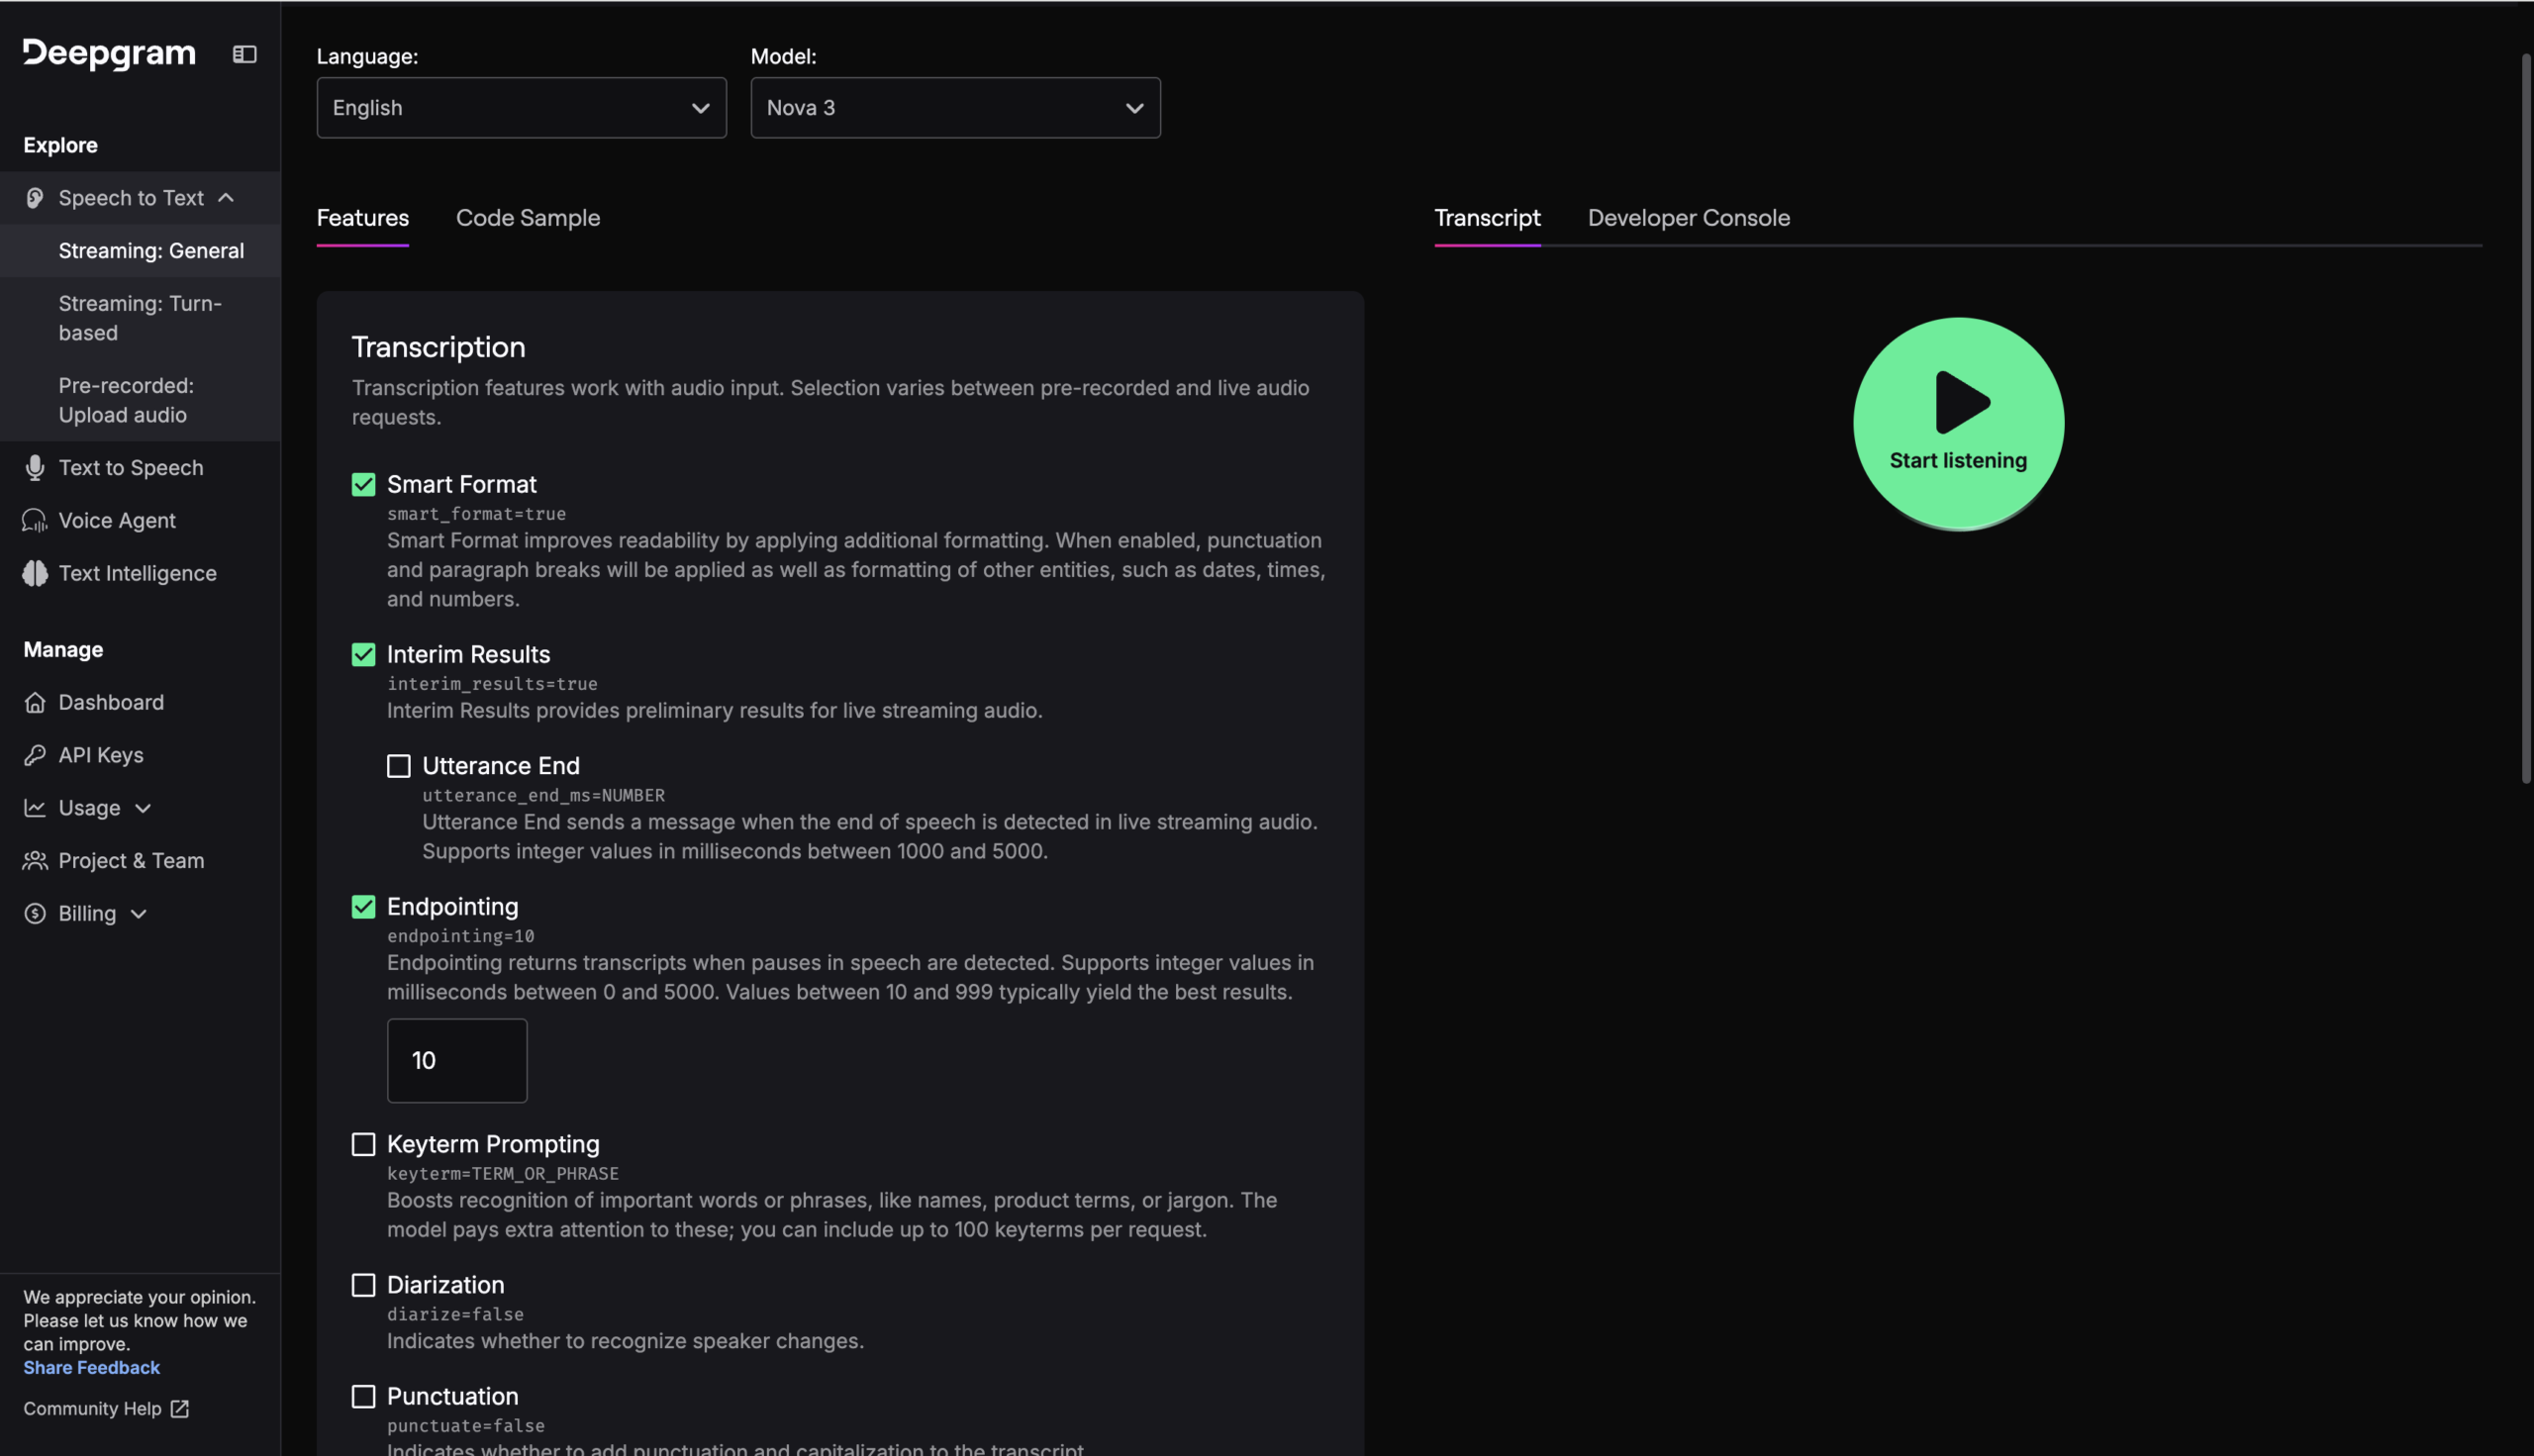Collapse the sidebar panel icon
This screenshot has height=1456, width=2534.
(244, 54)
